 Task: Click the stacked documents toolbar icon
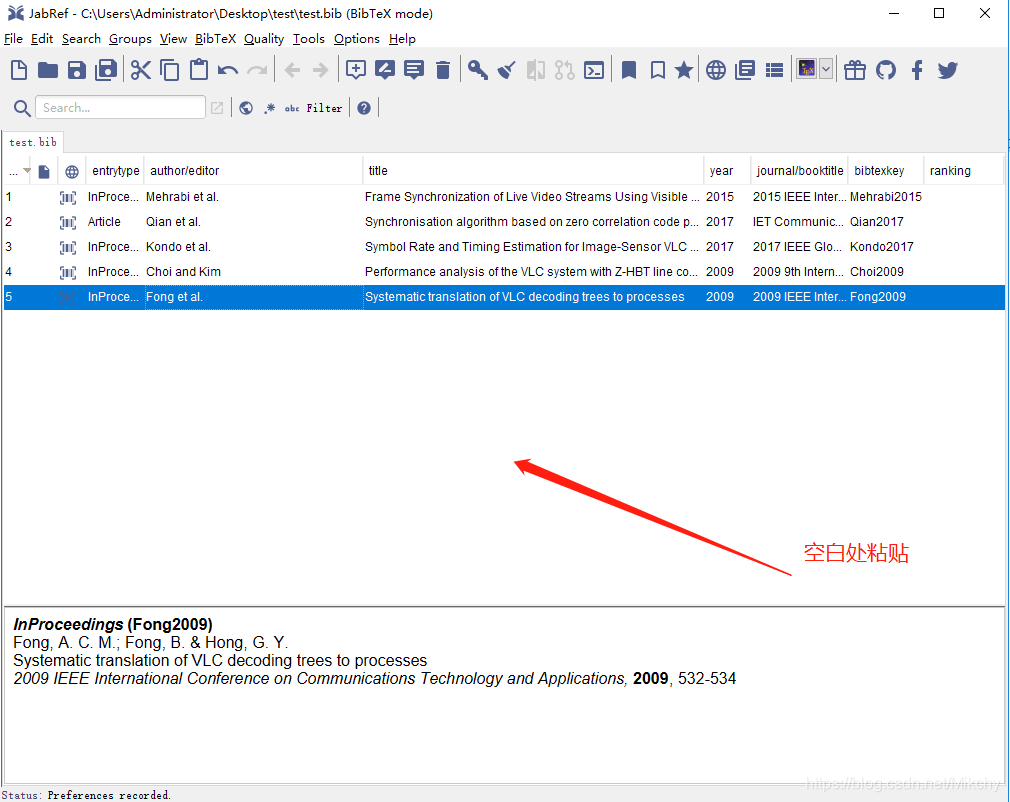745,70
